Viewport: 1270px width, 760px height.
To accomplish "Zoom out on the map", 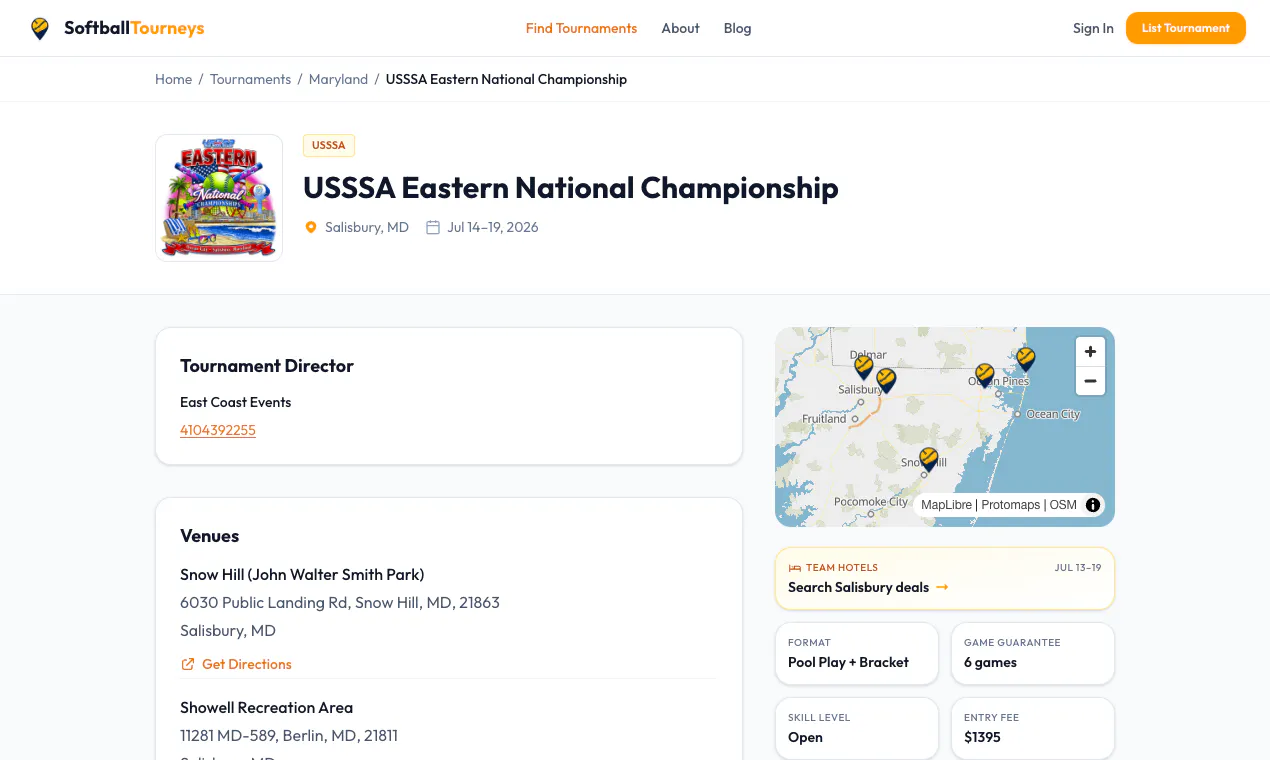I will (x=1090, y=381).
